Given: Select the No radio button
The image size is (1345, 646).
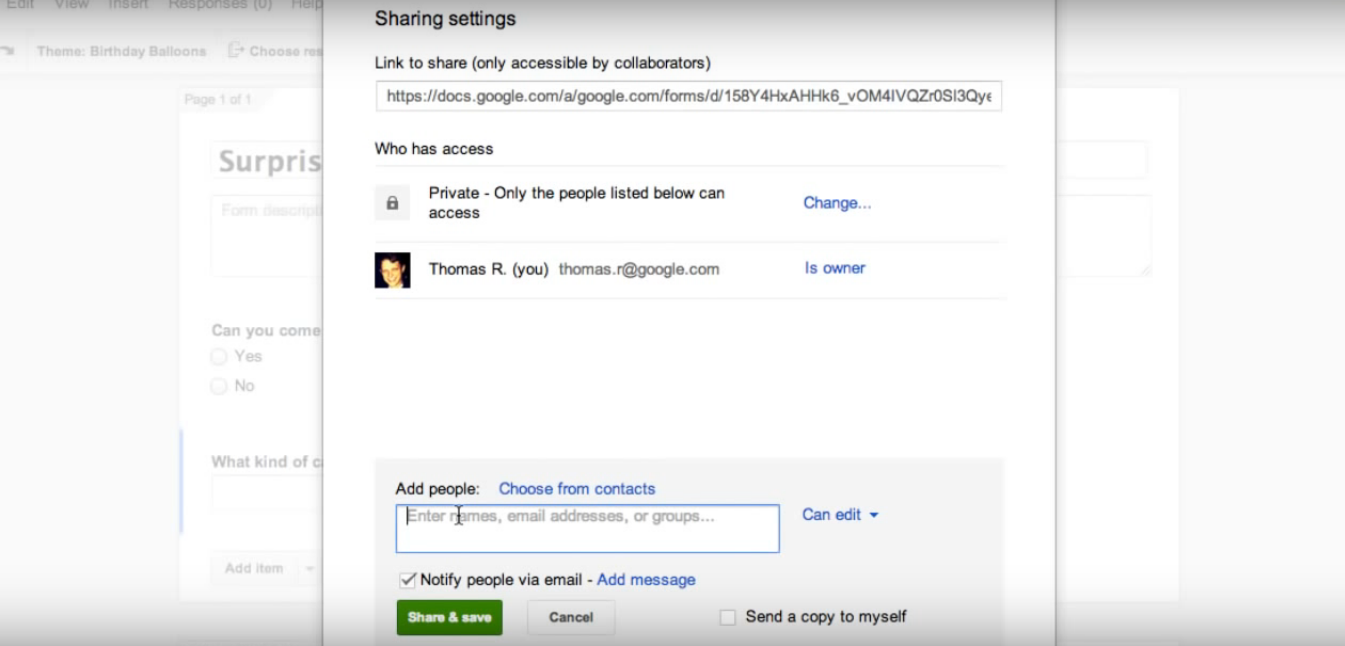Looking at the screenshot, I should (x=218, y=385).
